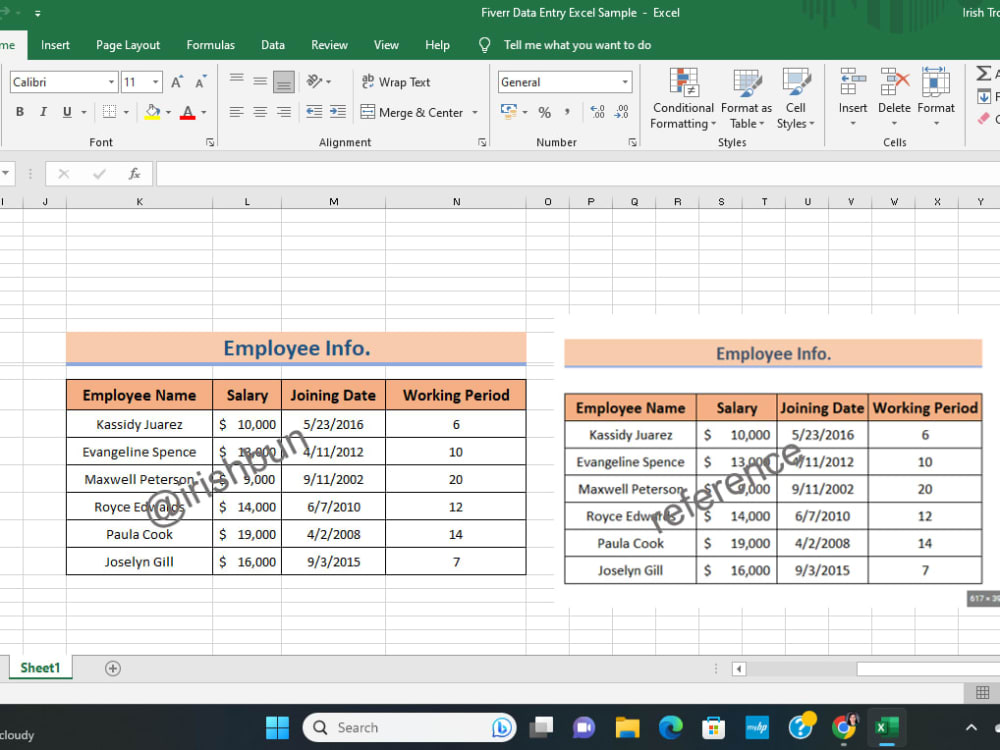
Task: Apply accounting number format
Action: (509, 112)
